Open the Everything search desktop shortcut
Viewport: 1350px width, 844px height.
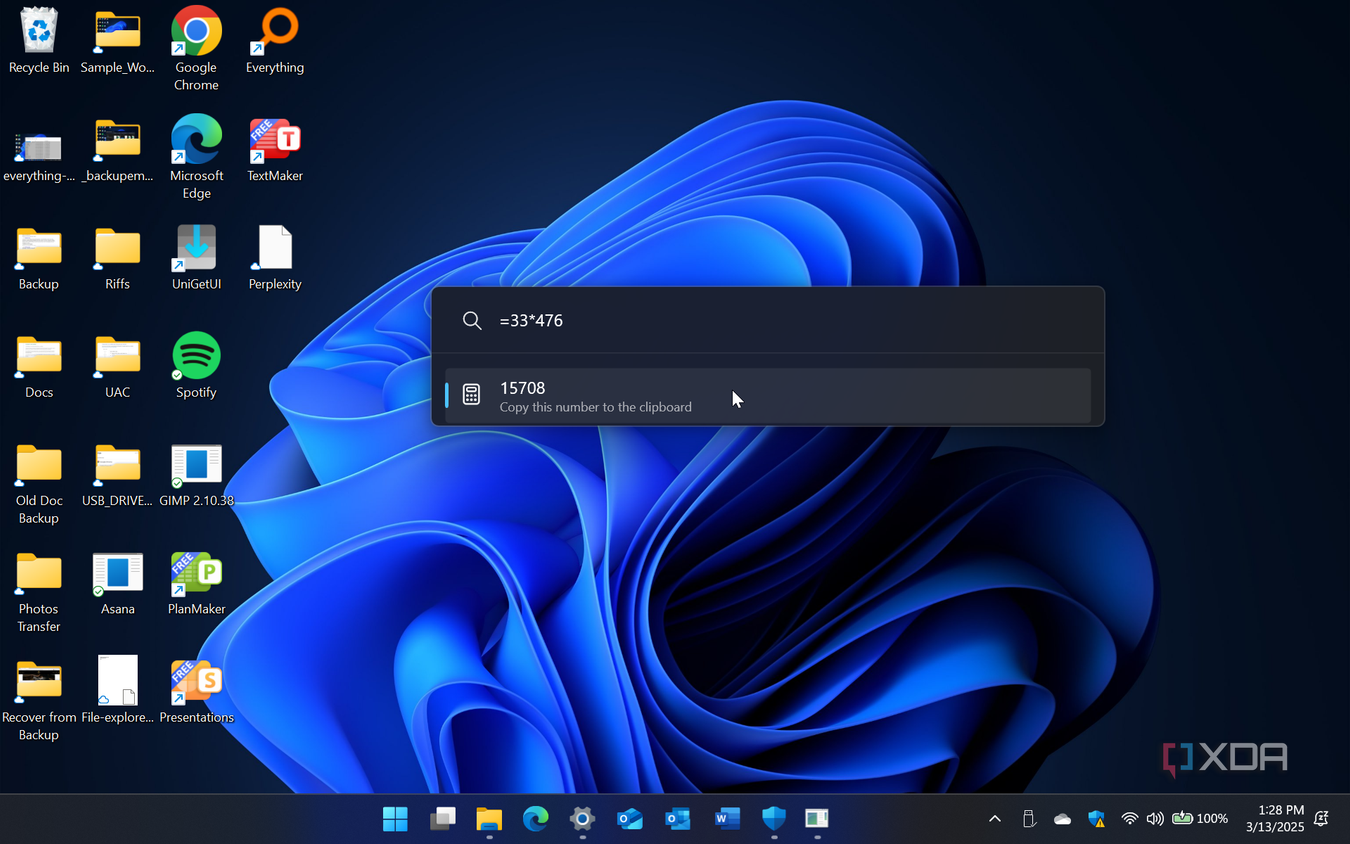point(275,41)
